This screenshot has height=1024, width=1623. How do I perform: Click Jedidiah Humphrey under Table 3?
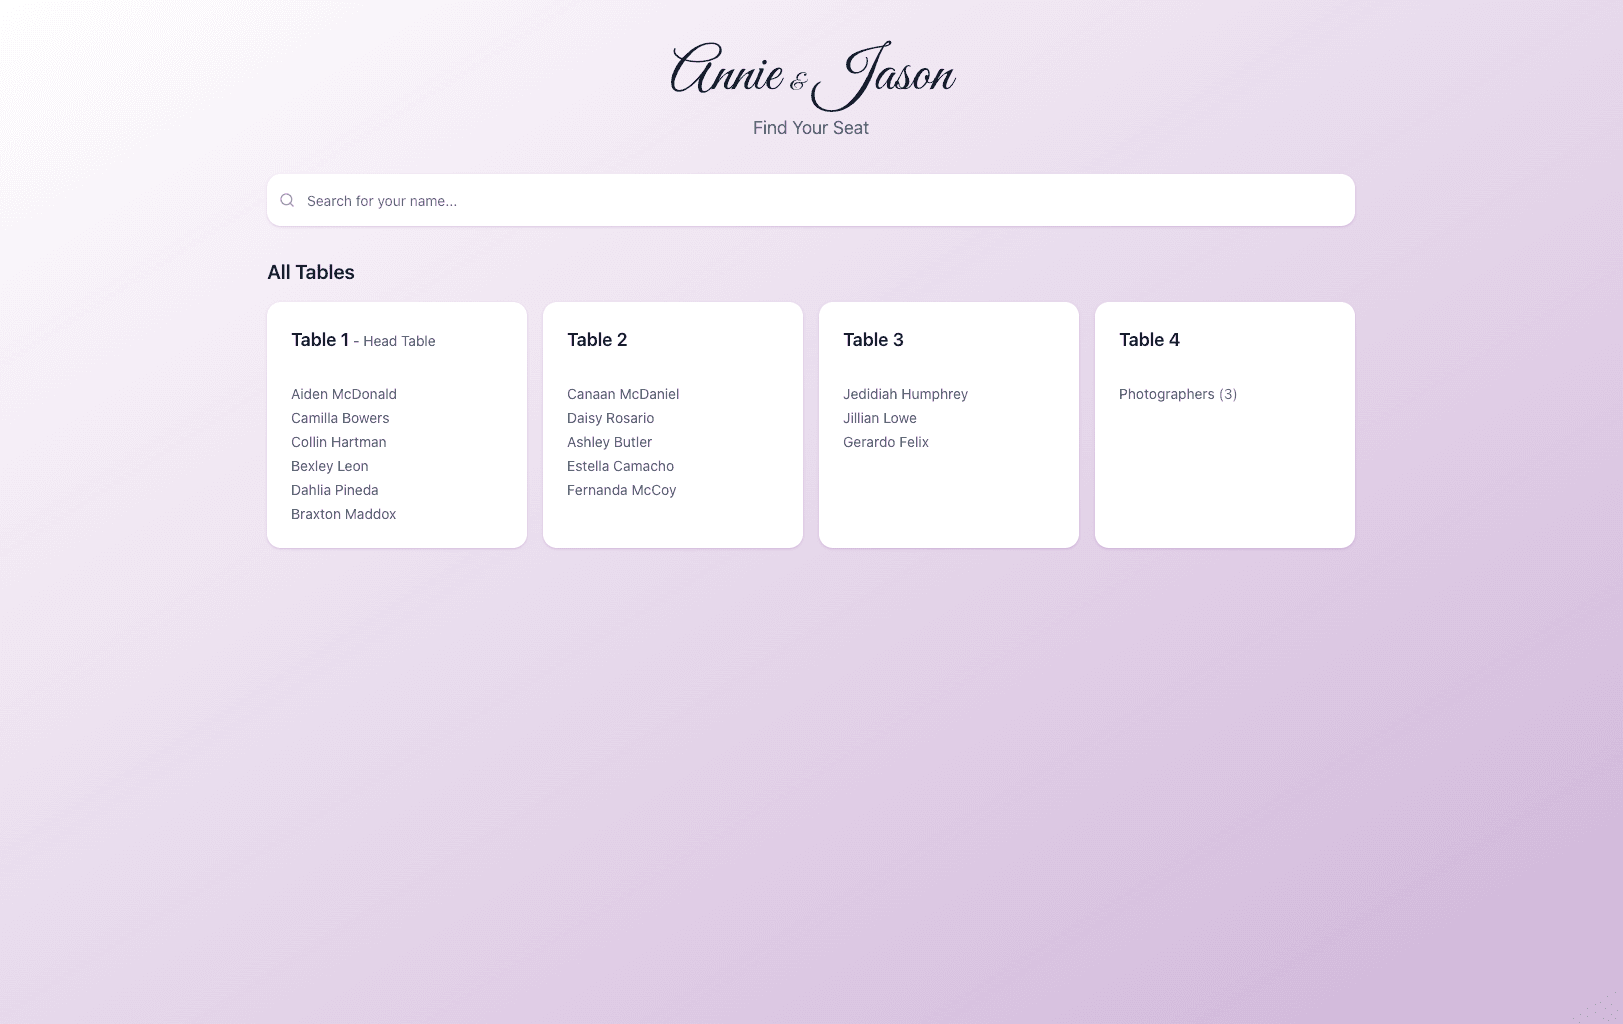(x=905, y=394)
